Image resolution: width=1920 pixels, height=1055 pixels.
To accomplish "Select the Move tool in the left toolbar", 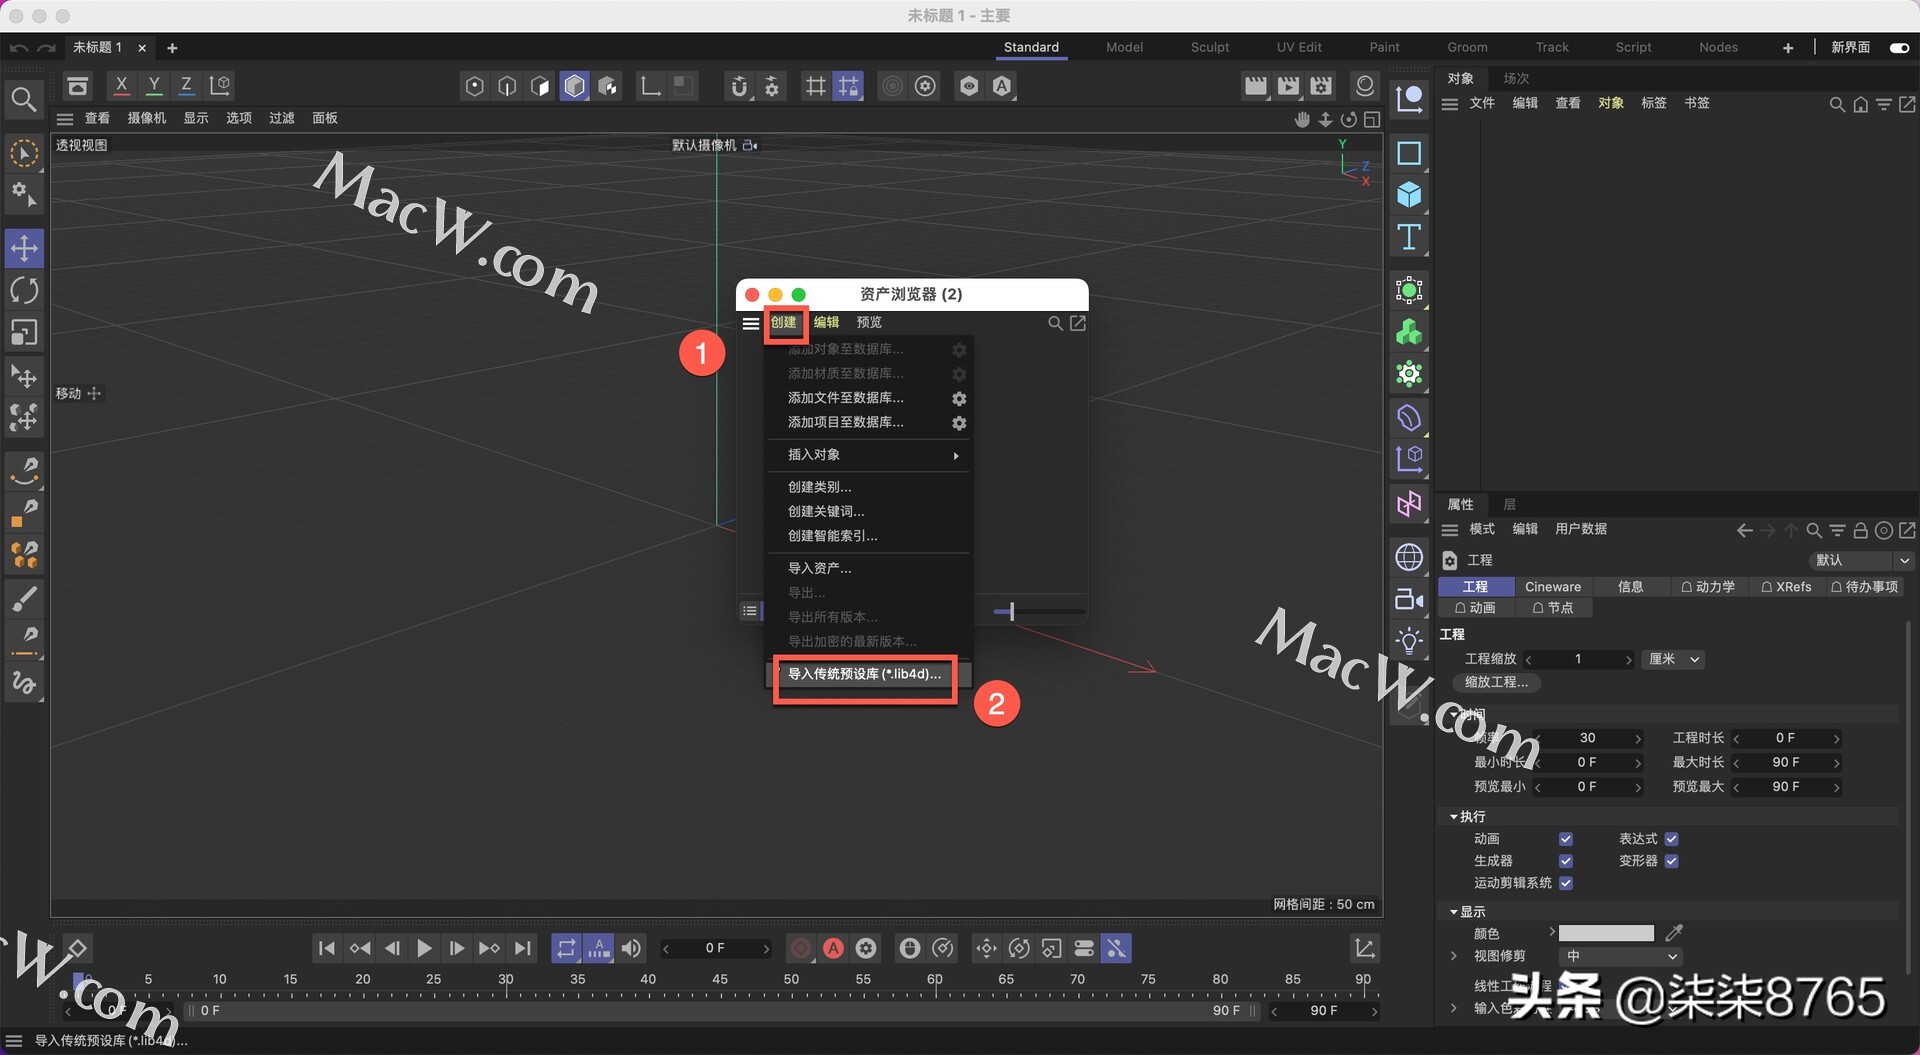I will (x=24, y=248).
